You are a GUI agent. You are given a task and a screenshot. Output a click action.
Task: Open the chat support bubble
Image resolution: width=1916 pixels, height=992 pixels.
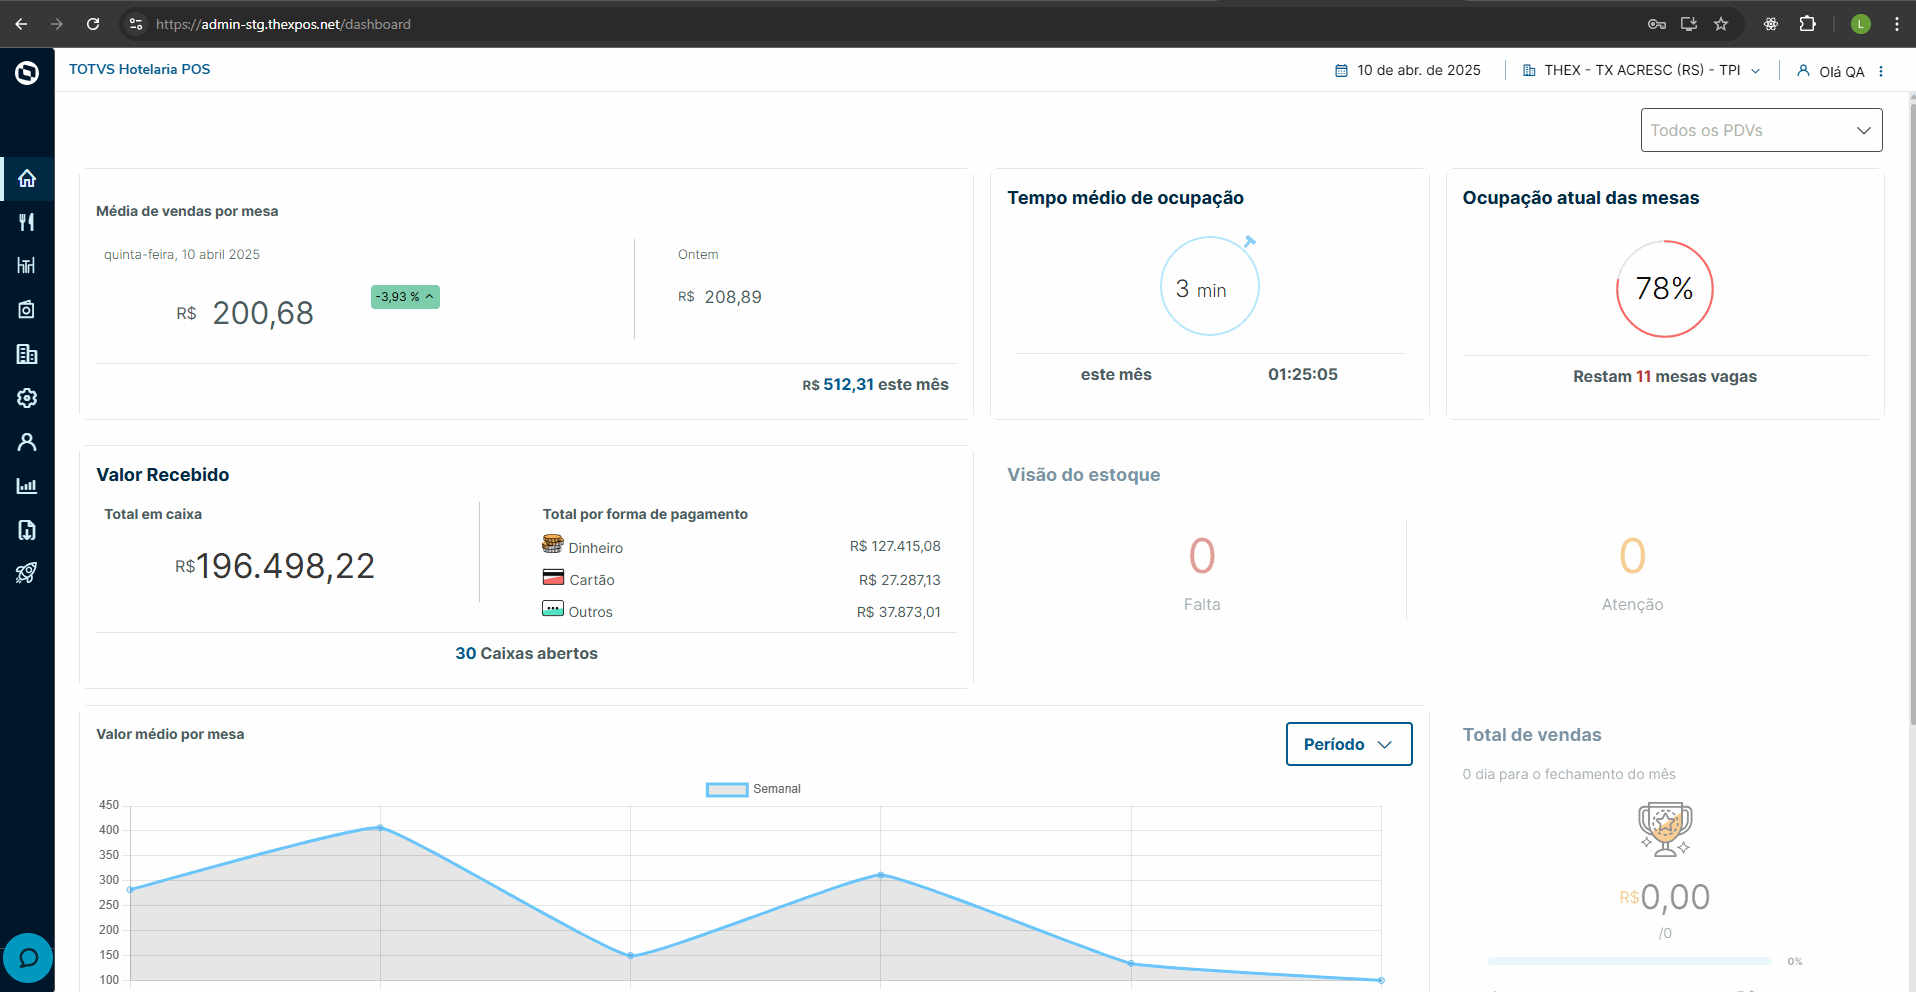28,958
